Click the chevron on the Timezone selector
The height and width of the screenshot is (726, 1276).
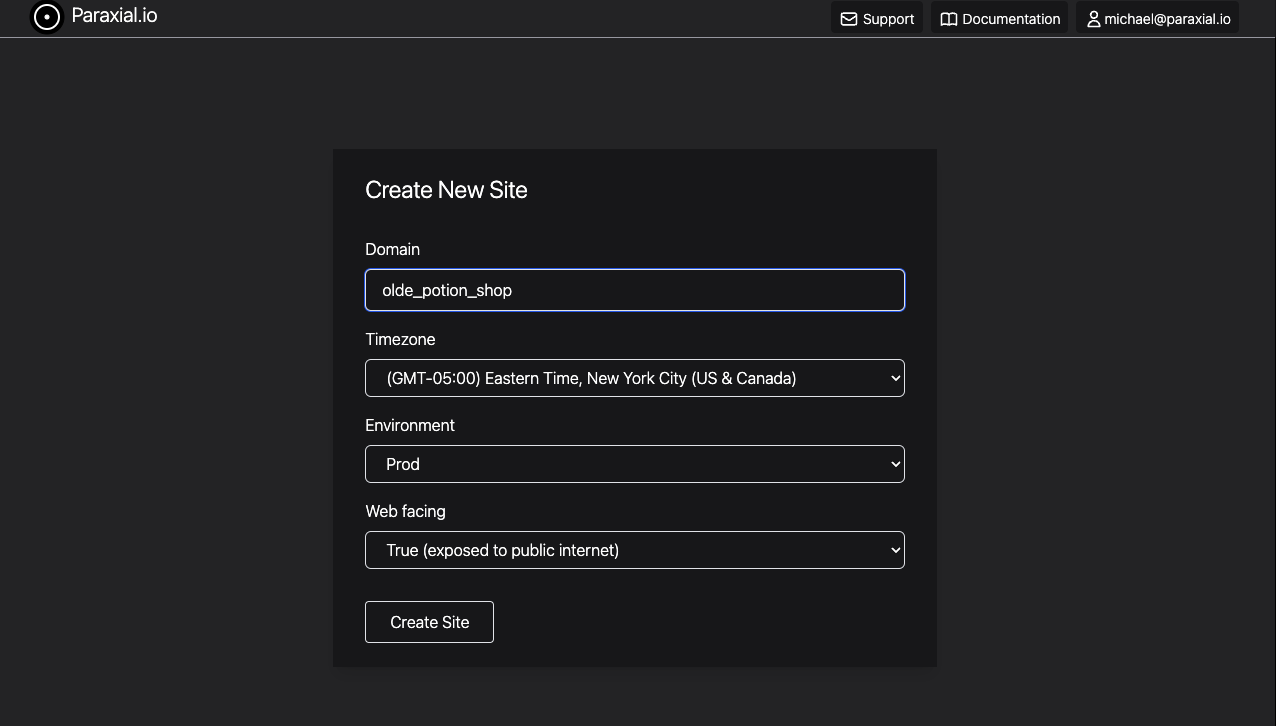(x=895, y=378)
